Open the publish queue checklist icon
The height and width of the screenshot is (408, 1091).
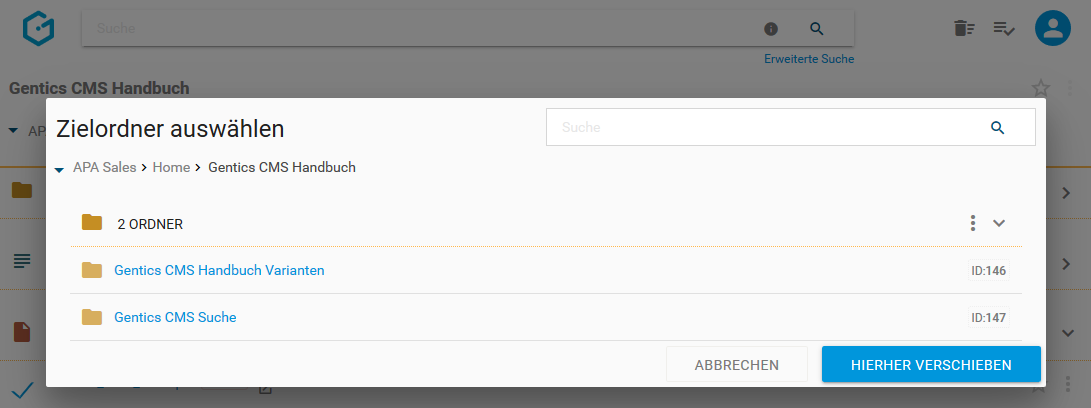(1004, 29)
